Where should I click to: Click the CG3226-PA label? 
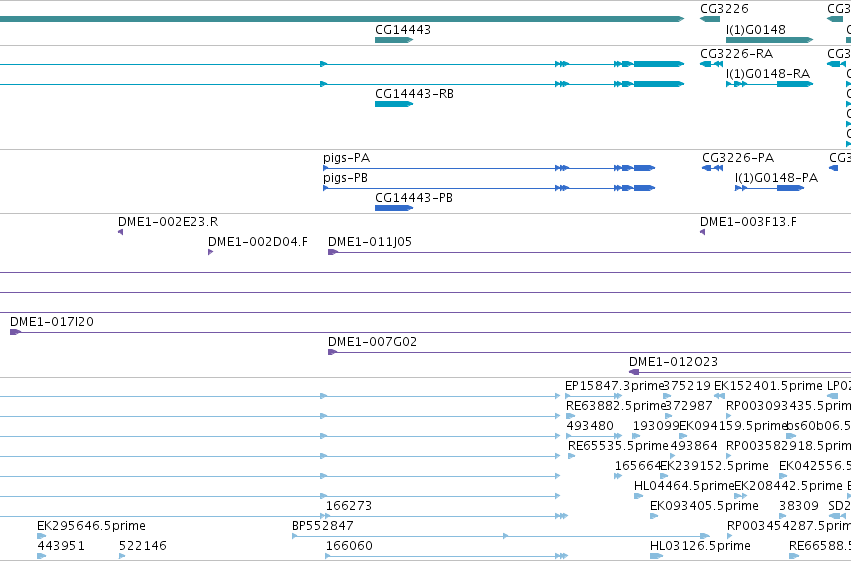(738, 158)
